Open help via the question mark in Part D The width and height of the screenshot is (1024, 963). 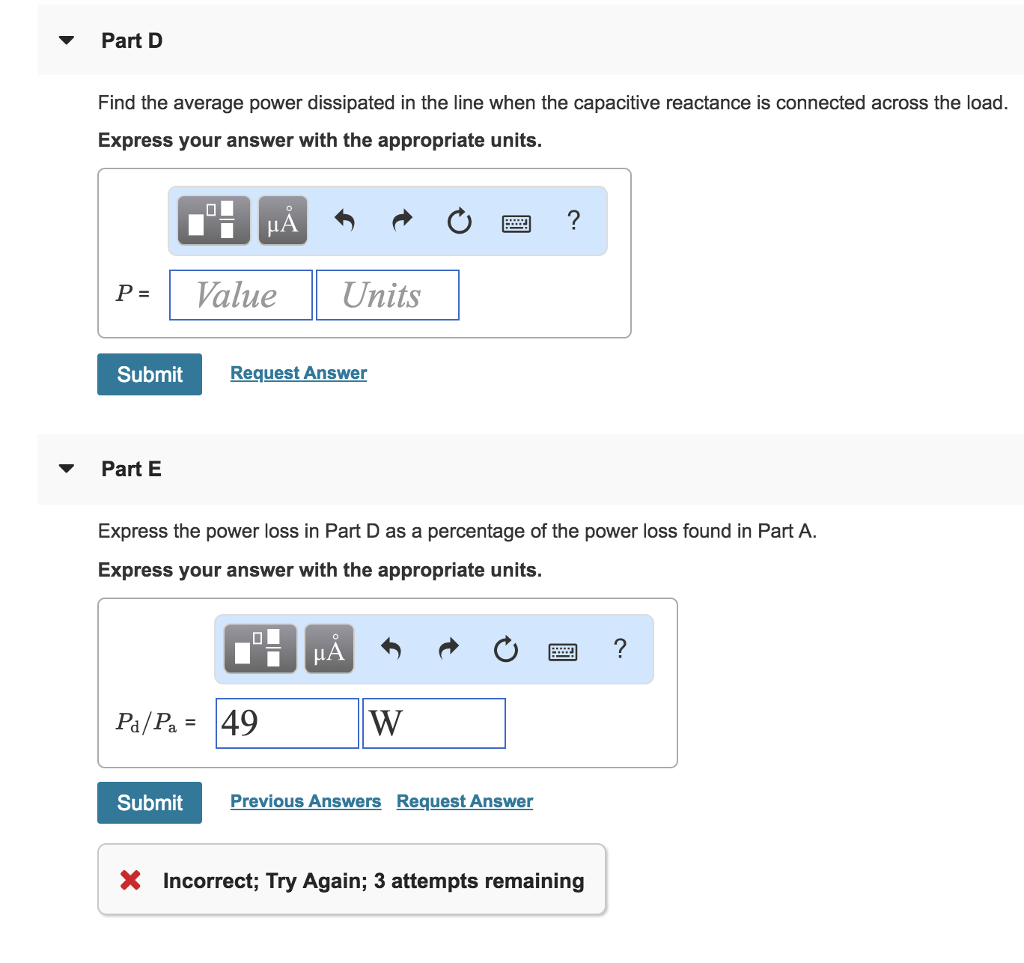[x=573, y=221]
